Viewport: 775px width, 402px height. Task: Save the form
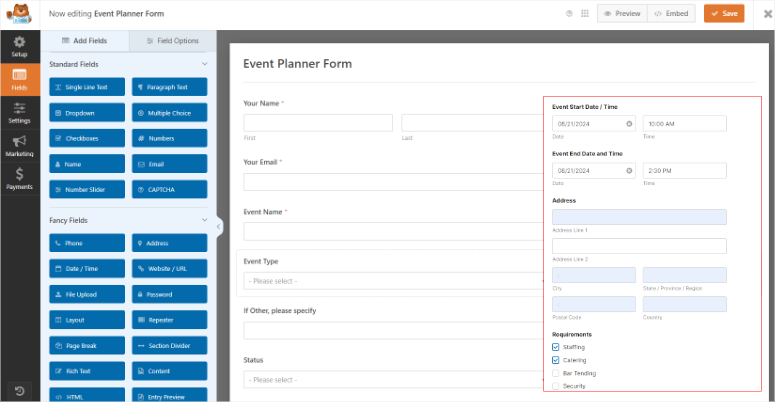724,14
